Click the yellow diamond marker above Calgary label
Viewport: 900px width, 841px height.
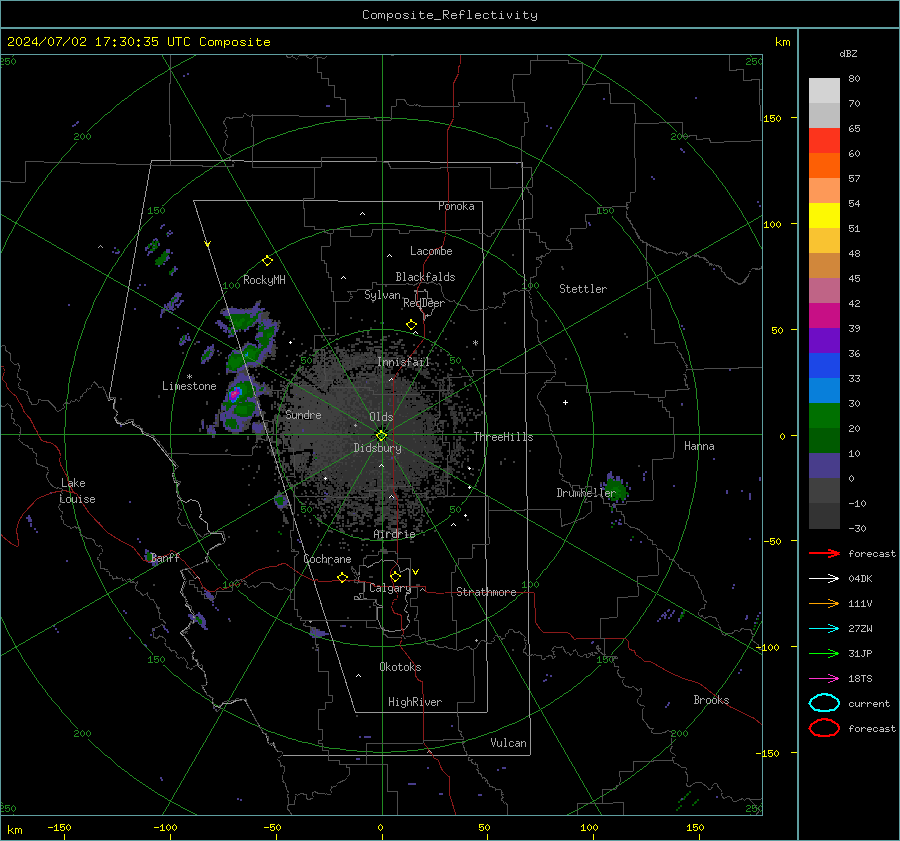click(x=395, y=576)
